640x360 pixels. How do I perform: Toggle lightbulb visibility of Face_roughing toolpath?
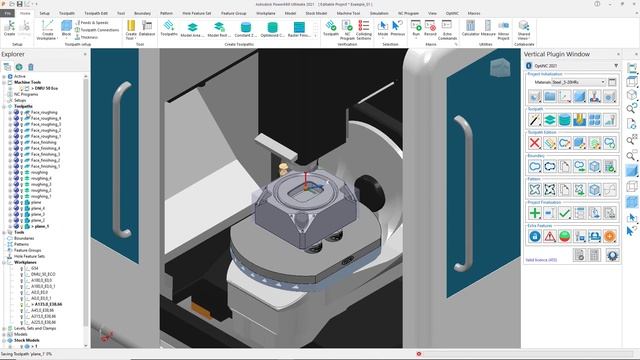22,112
